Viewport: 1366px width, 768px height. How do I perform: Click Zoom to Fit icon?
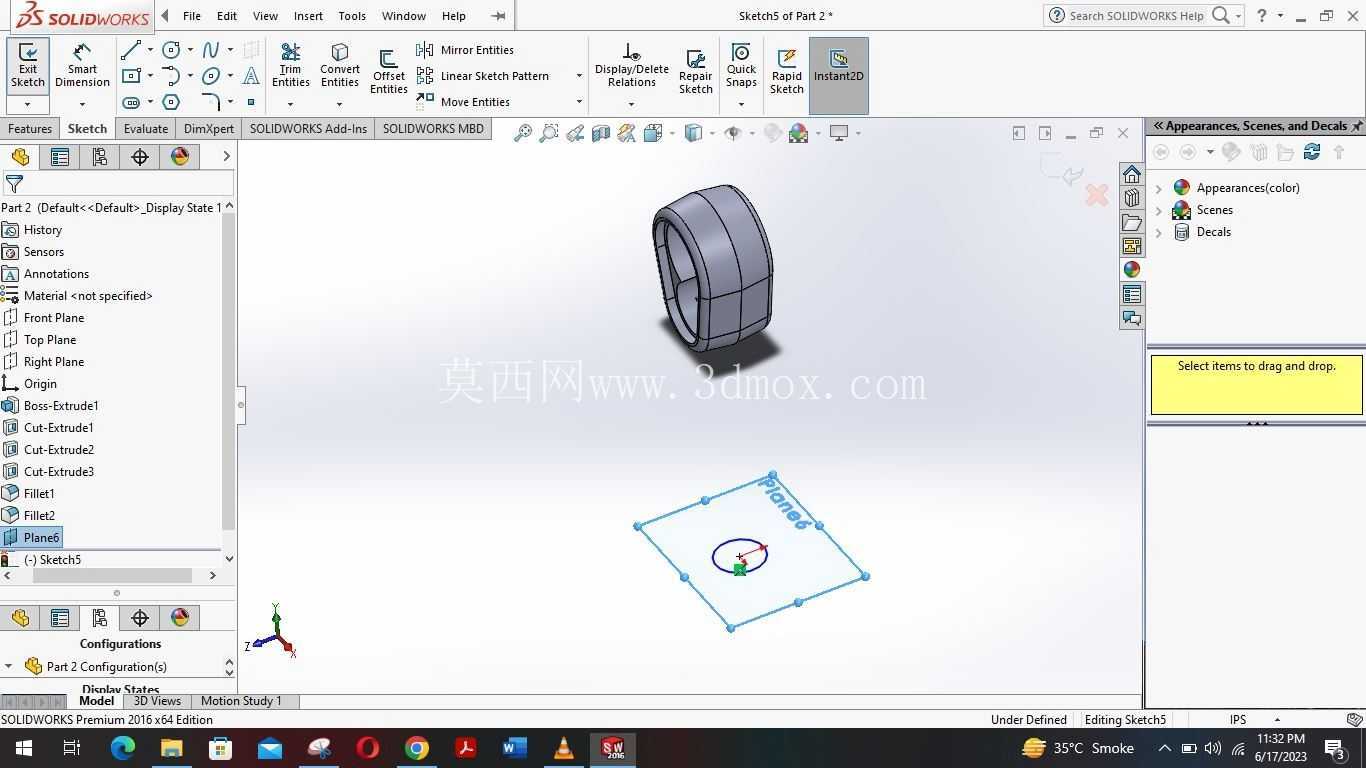522,133
